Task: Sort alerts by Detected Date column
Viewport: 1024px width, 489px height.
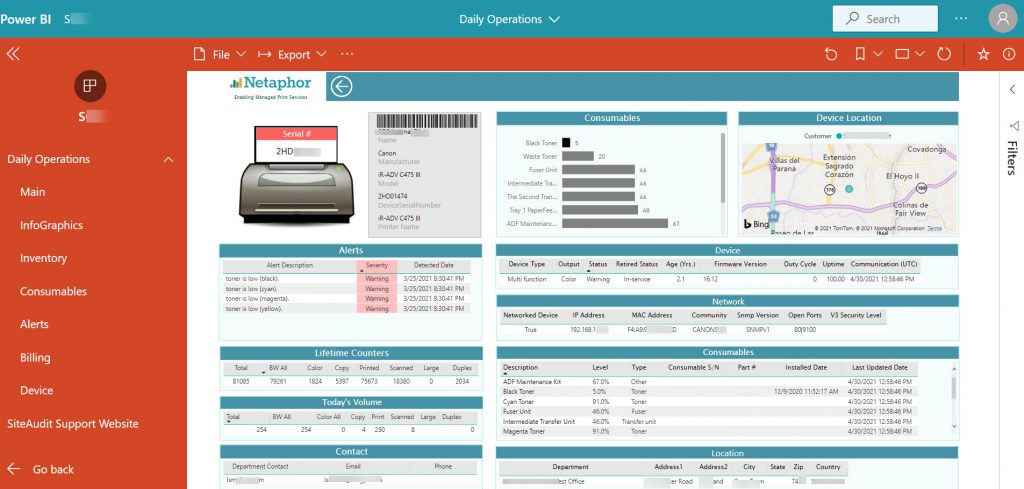Action: coord(434,266)
